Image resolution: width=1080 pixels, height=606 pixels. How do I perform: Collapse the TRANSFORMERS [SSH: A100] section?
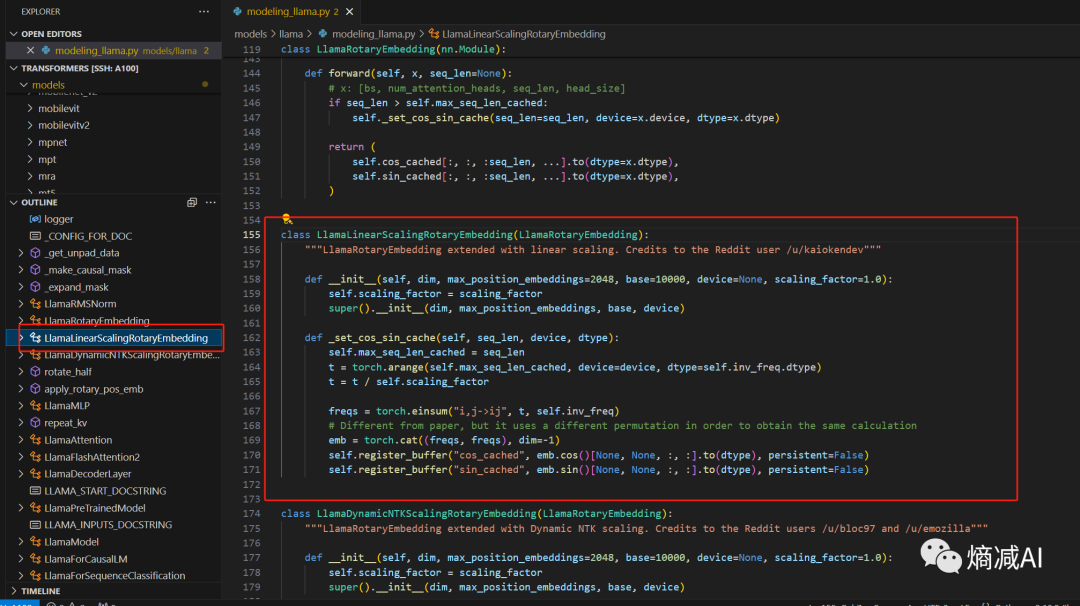14,68
